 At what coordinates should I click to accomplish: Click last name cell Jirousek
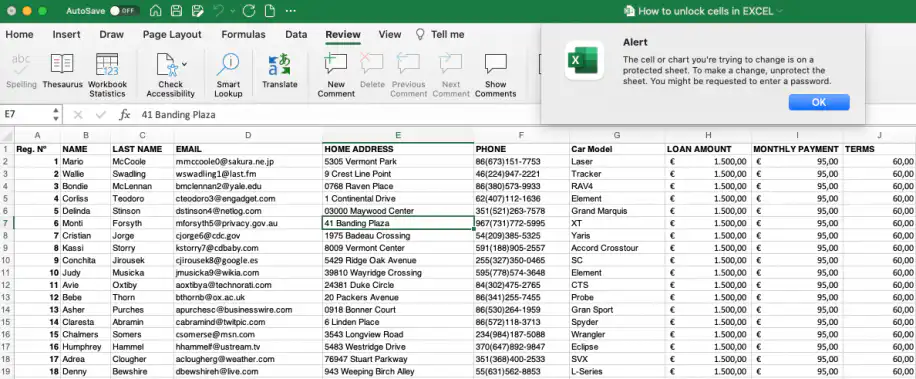142,260
